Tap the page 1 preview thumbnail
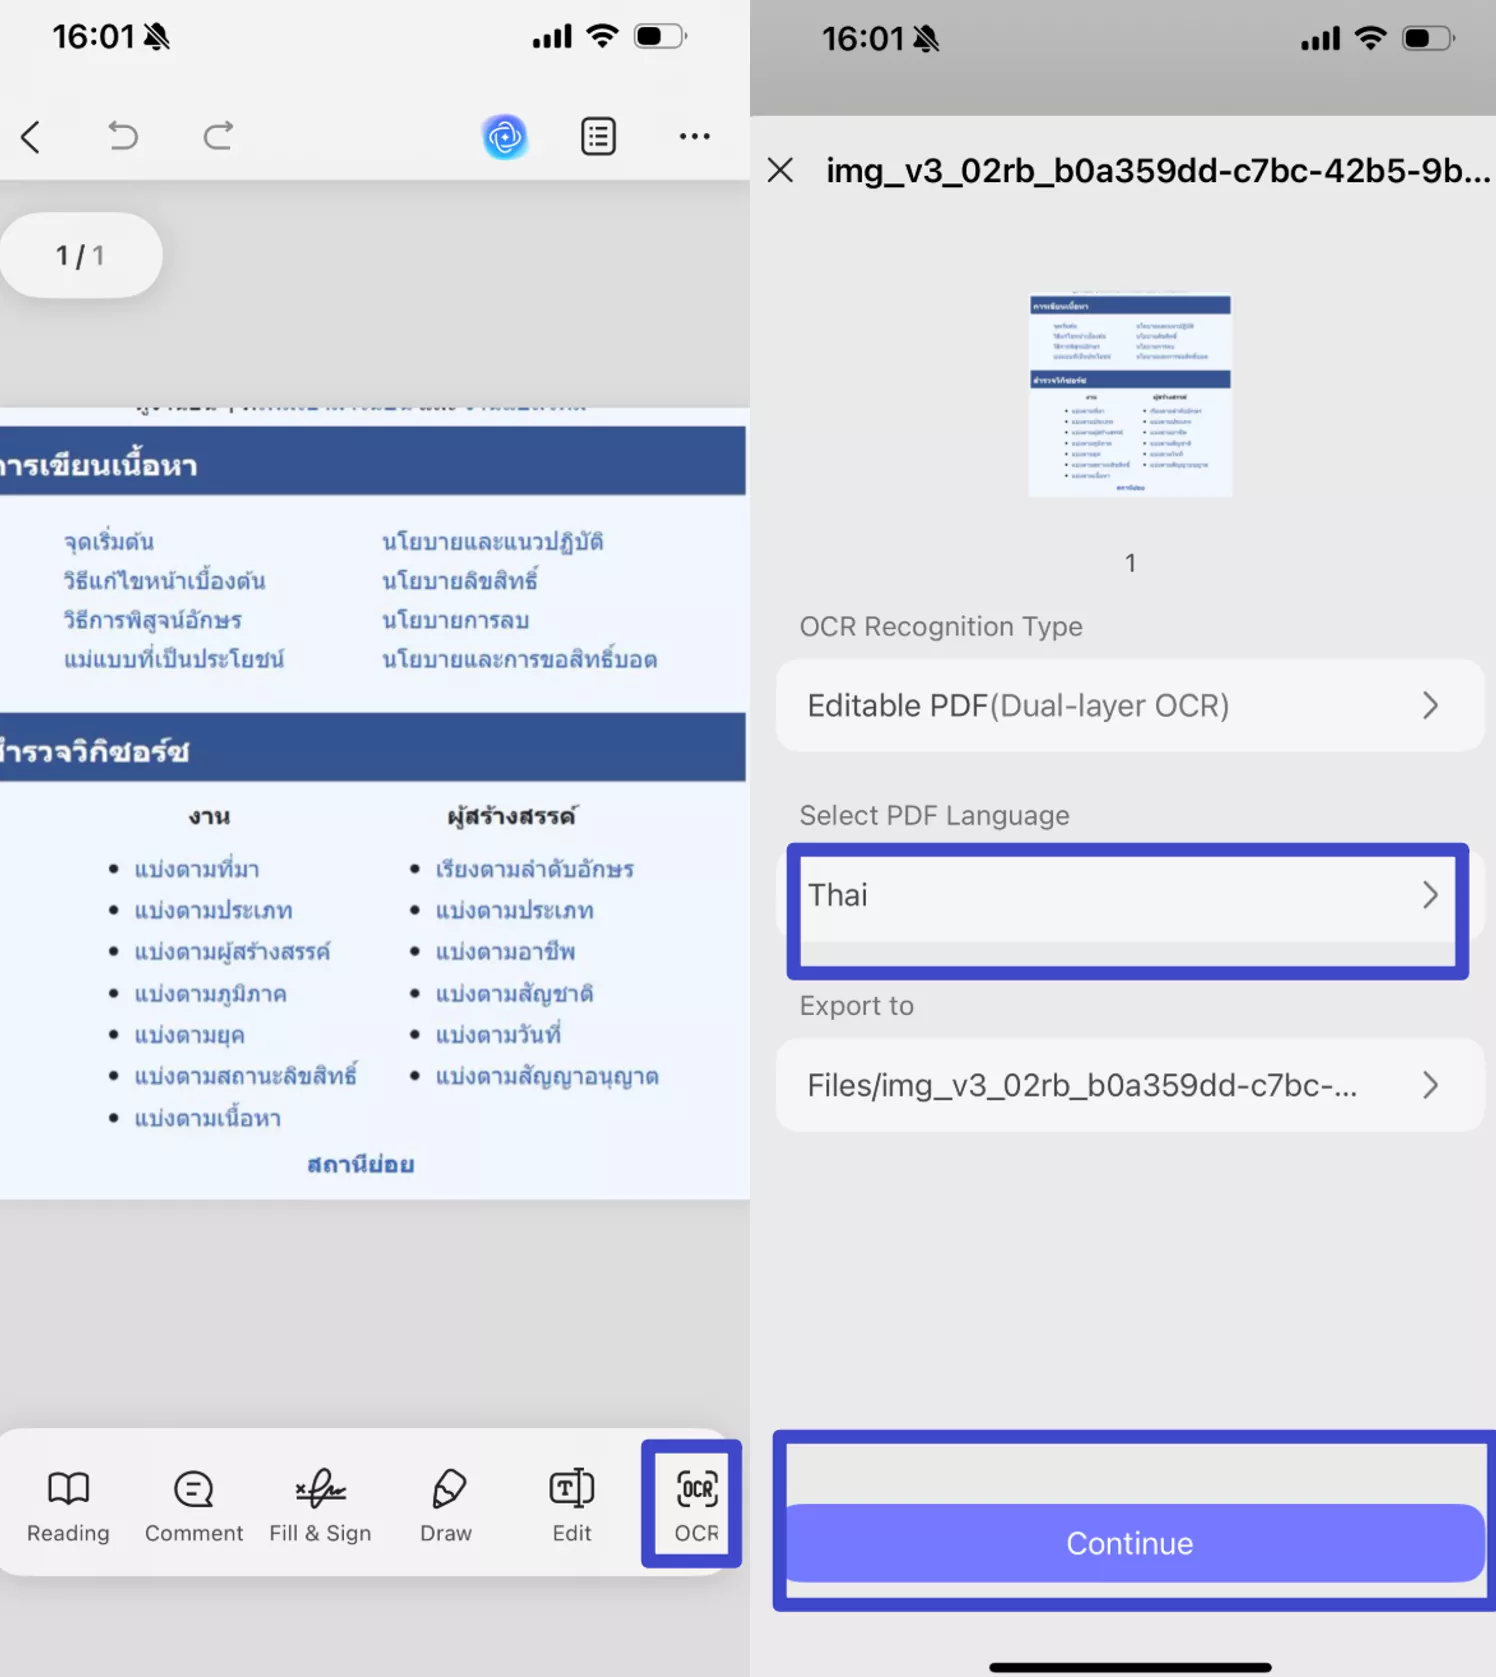The height and width of the screenshot is (1677, 1496). [x=1130, y=395]
